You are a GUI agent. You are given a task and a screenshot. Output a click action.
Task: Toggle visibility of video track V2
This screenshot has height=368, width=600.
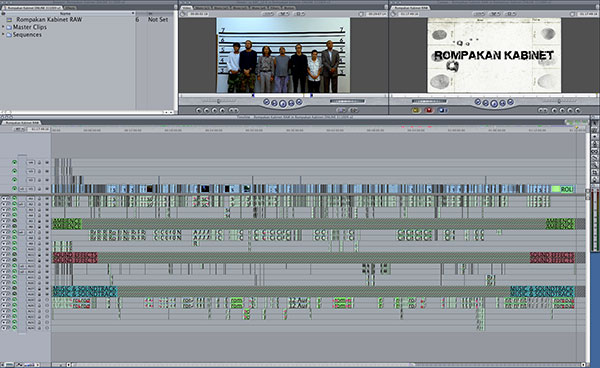click(x=15, y=180)
